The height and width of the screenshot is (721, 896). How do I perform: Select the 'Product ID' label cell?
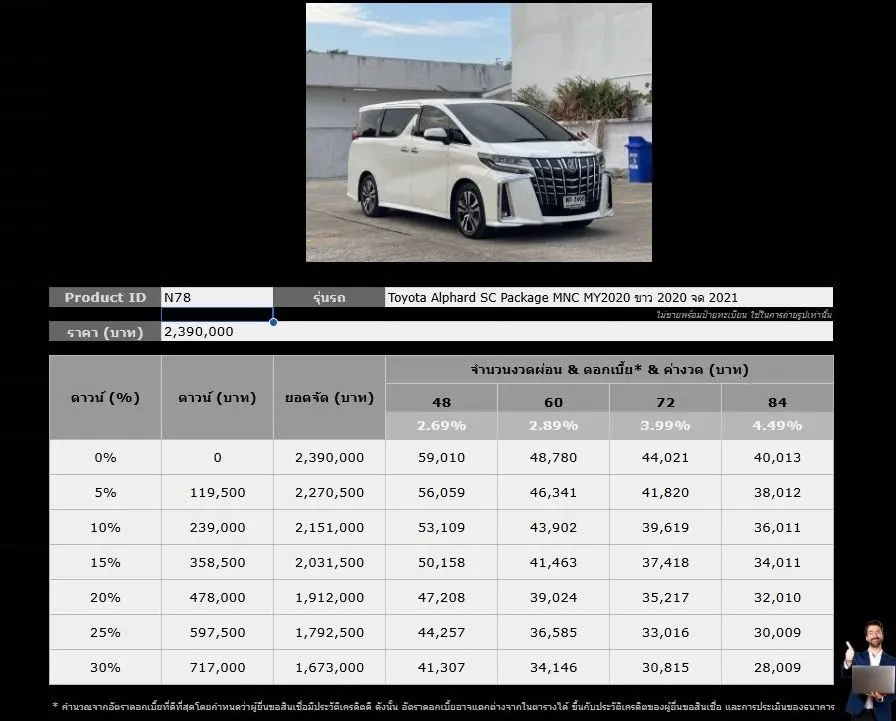(x=105, y=297)
